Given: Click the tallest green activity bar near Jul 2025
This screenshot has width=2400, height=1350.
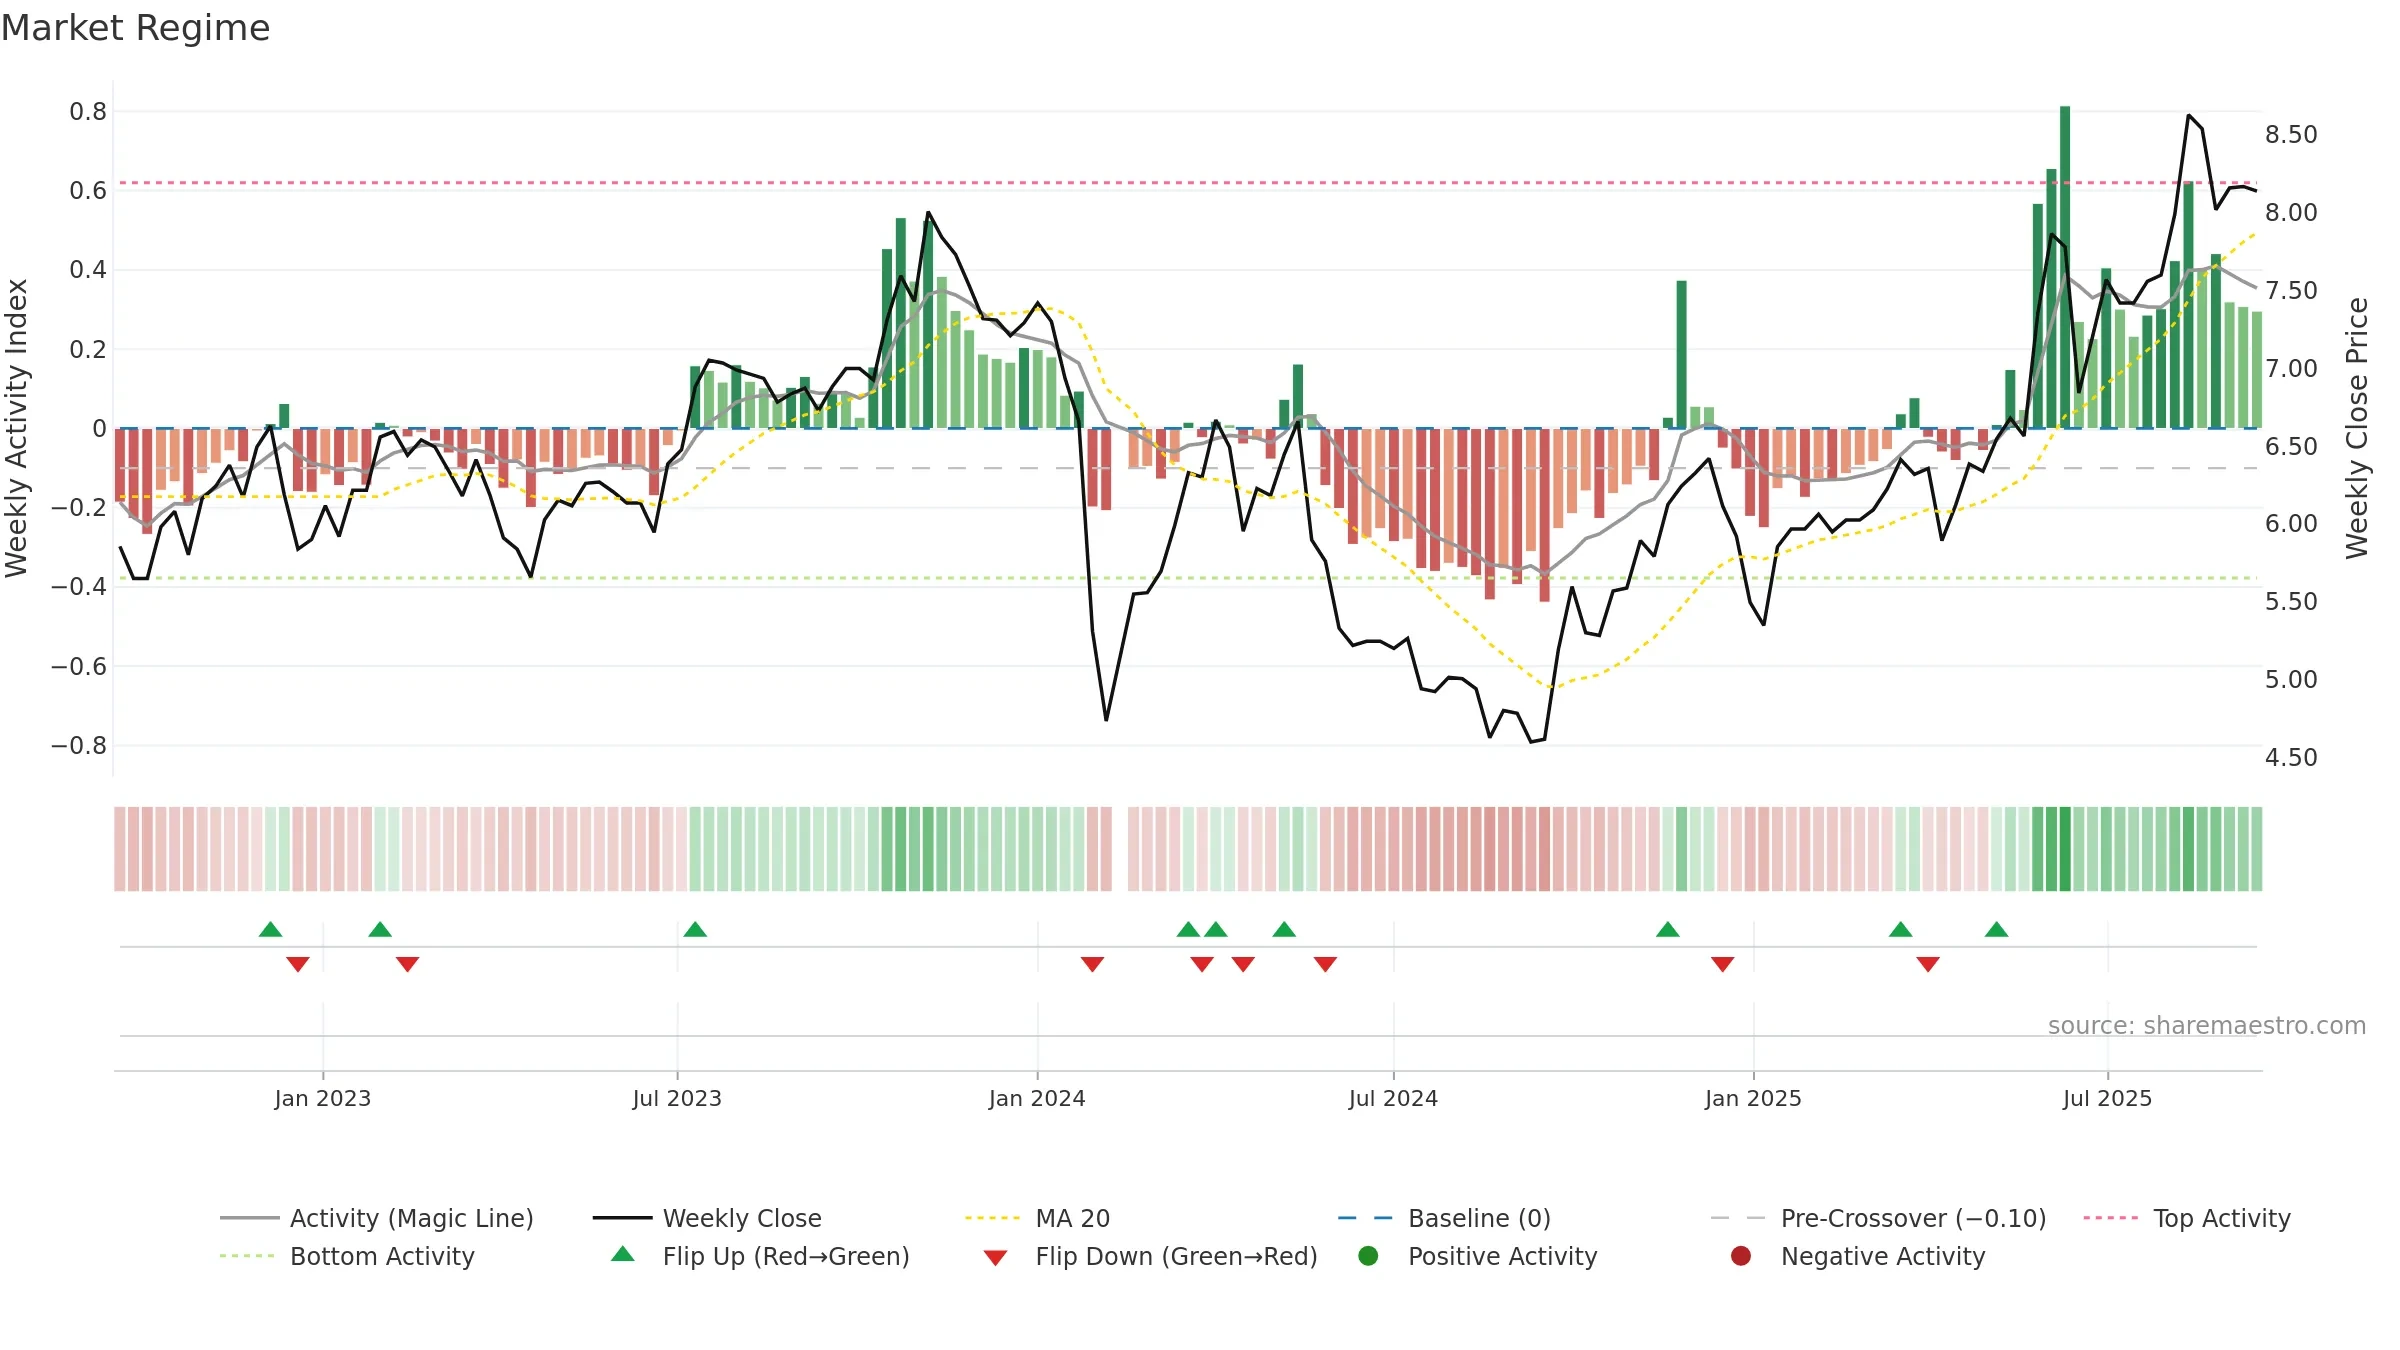Looking at the screenshot, I should click(x=2065, y=267).
